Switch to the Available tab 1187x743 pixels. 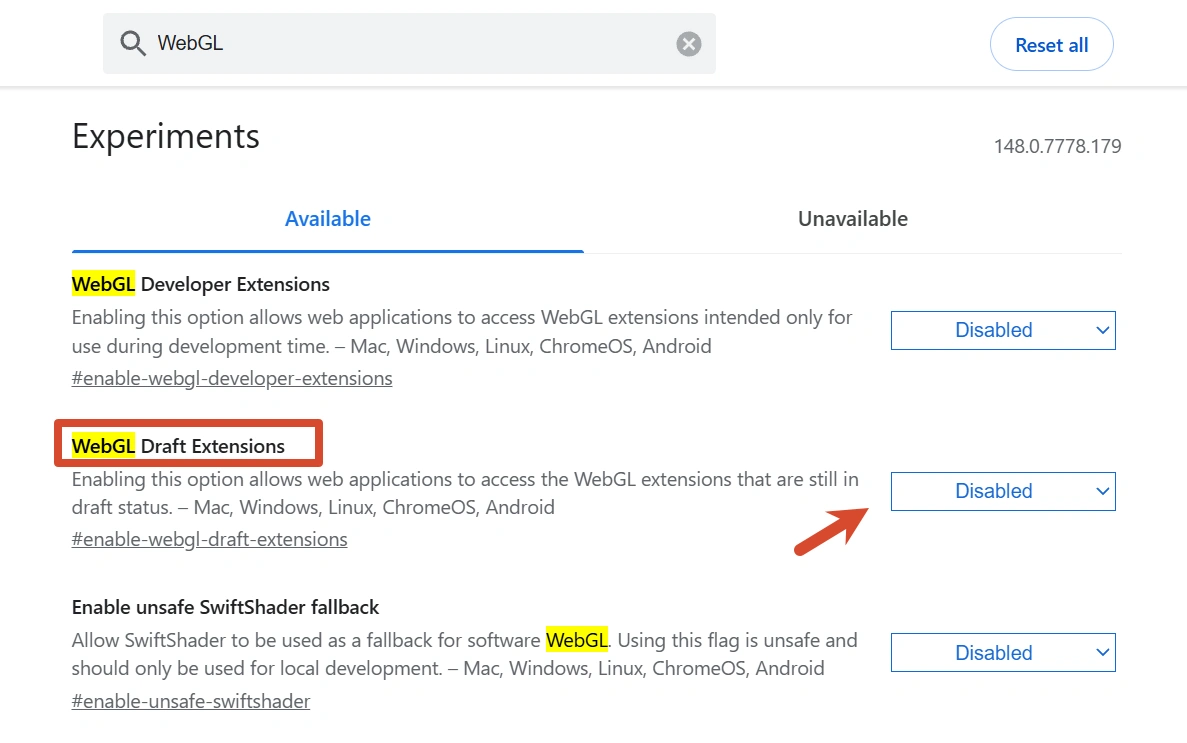pyautogui.click(x=328, y=219)
